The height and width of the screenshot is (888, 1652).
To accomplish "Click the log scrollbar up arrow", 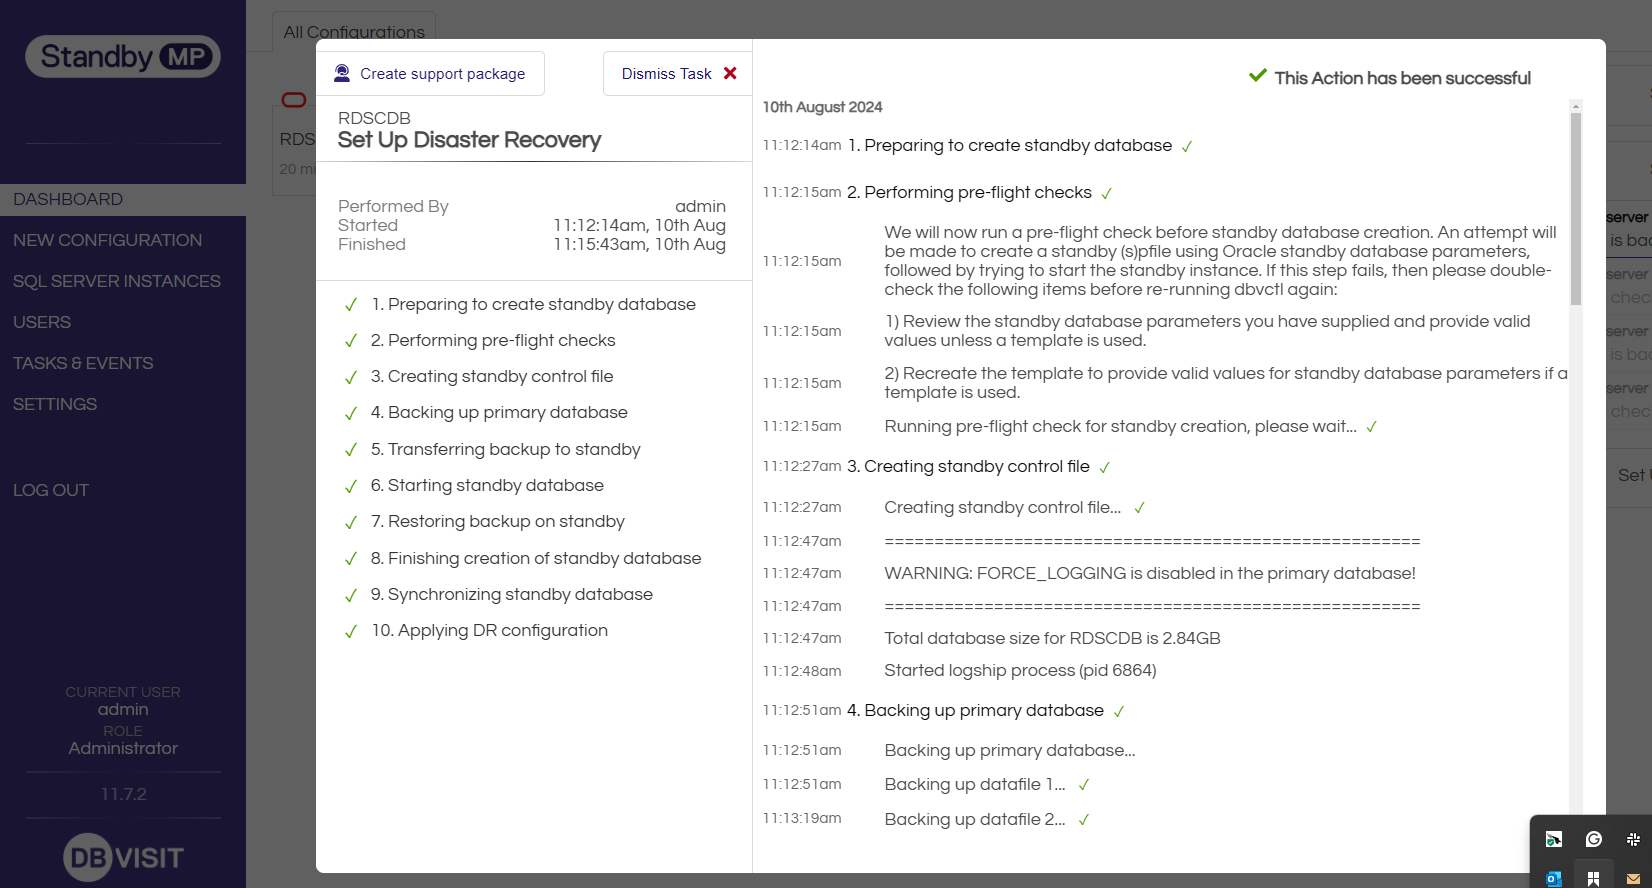I will point(1576,106).
